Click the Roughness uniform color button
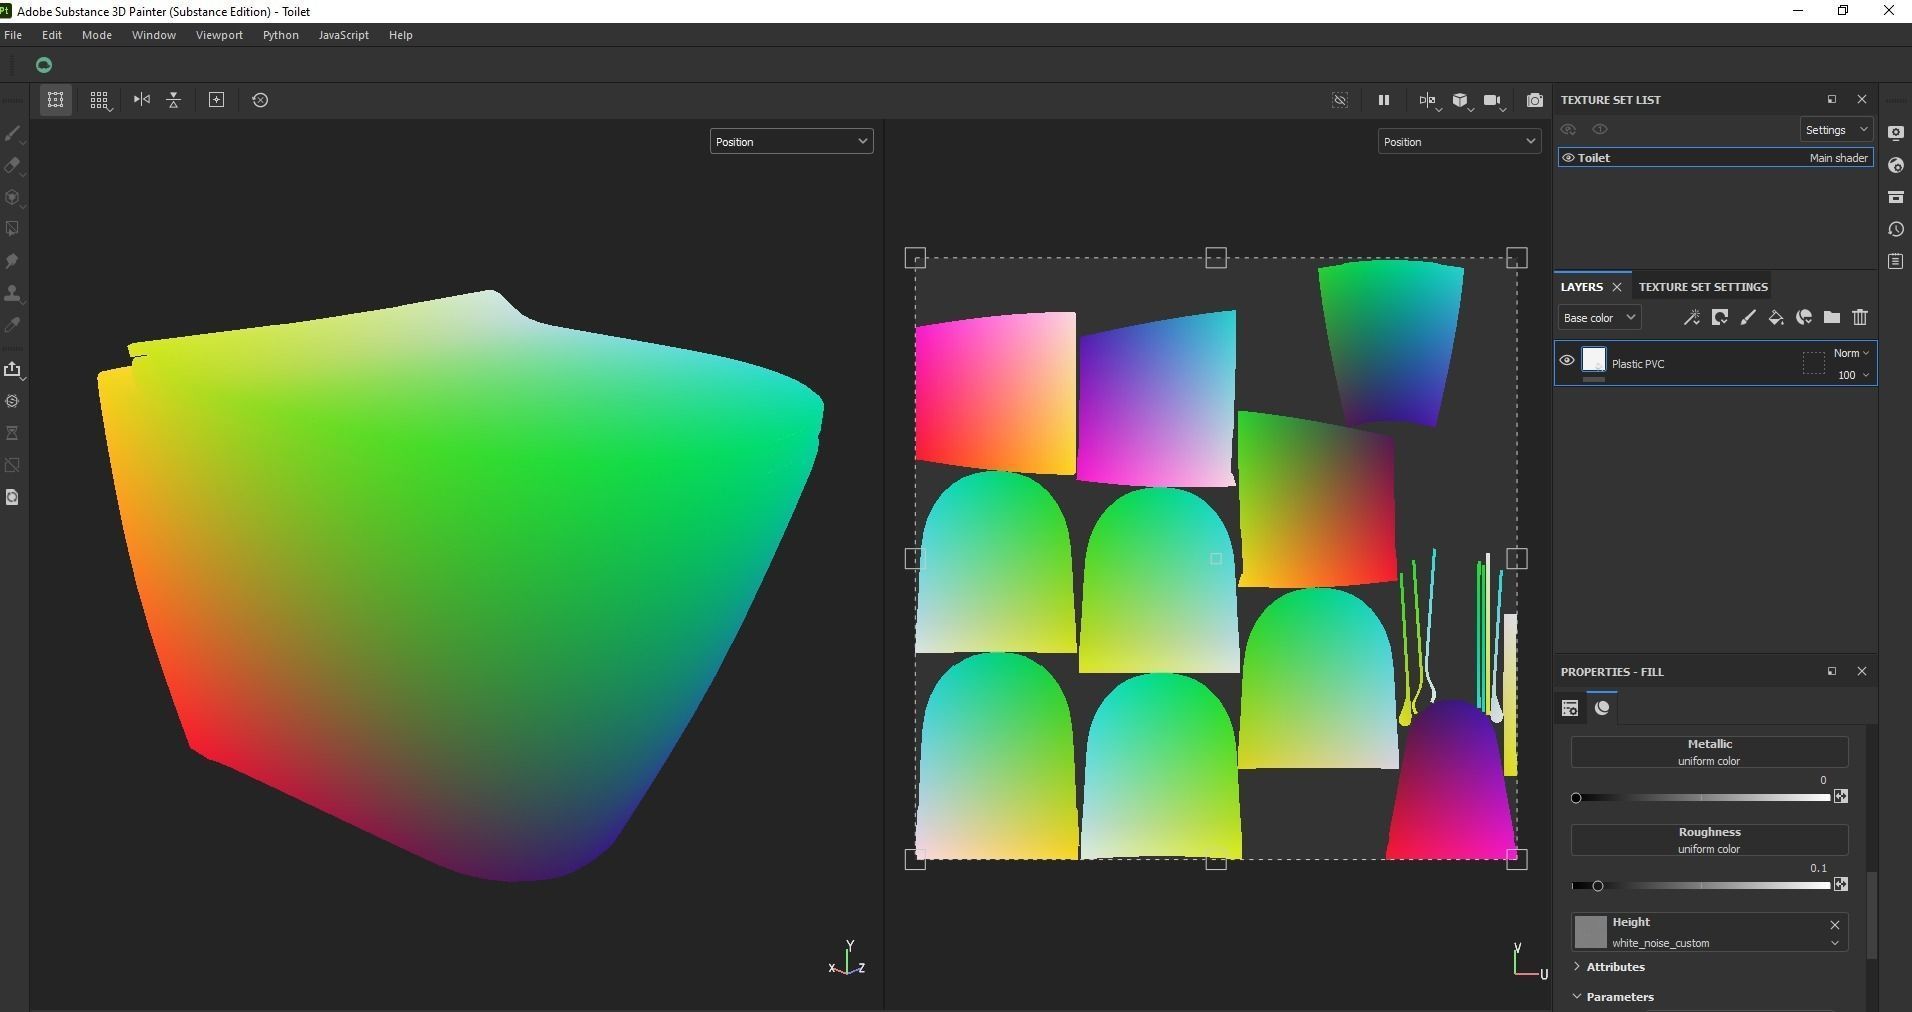Image resolution: width=1912 pixels, height=1012 pixels. pos(1709,840)
